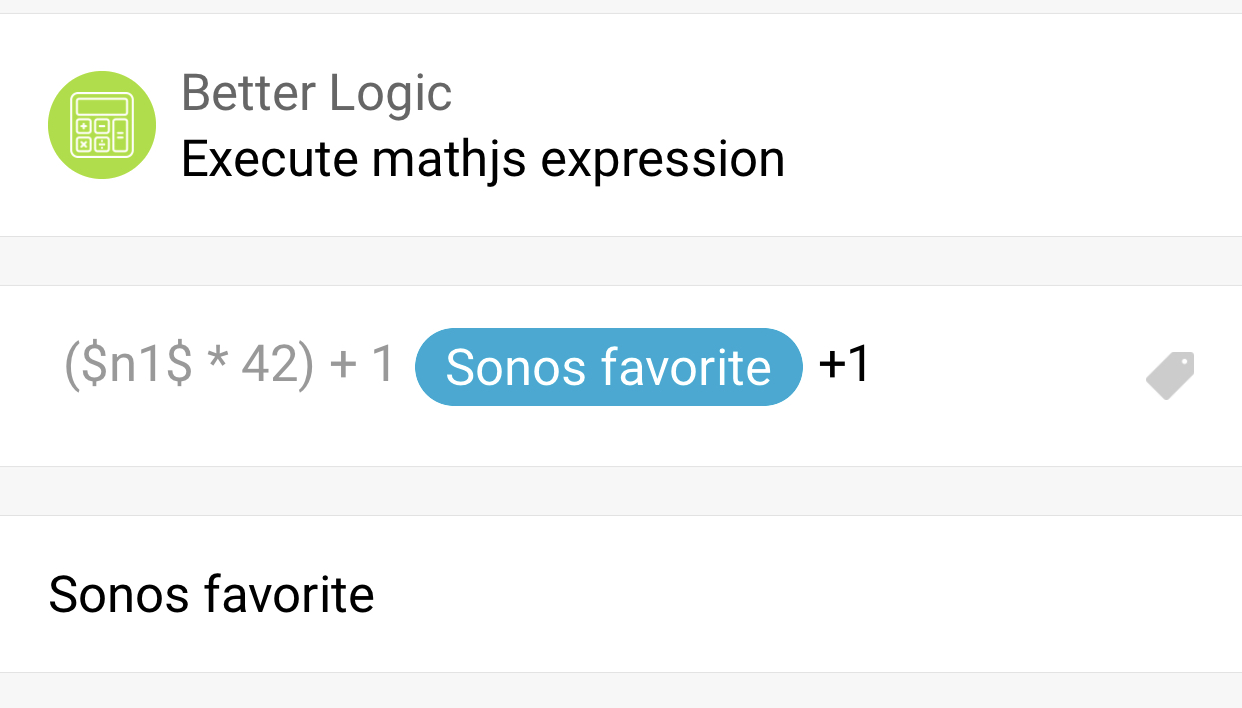1242x708 pixels.
Task: Click the 42 in the placeholder expression
Action: [x=270, y=366]
